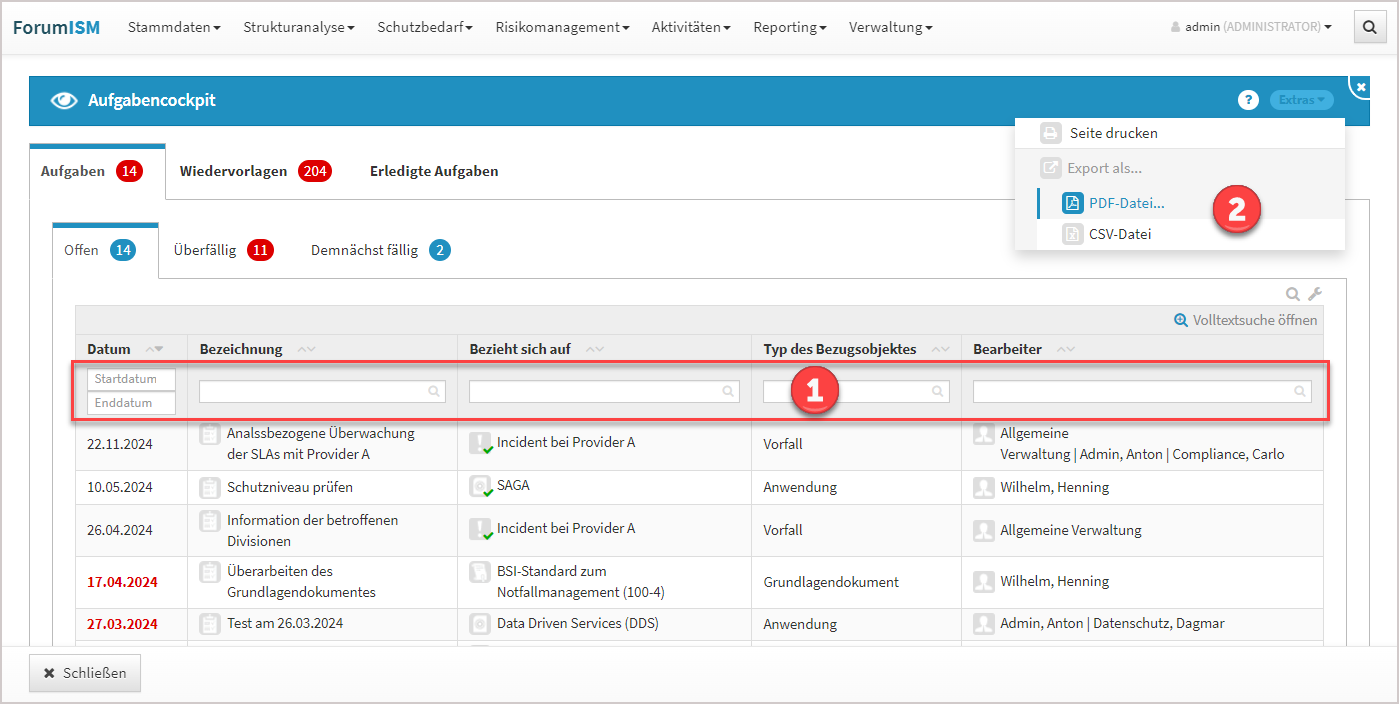This screenshot has height=704, width=1399.
Task: Open the Volltextsuche öffnen link
Action: coord(1246,320)
